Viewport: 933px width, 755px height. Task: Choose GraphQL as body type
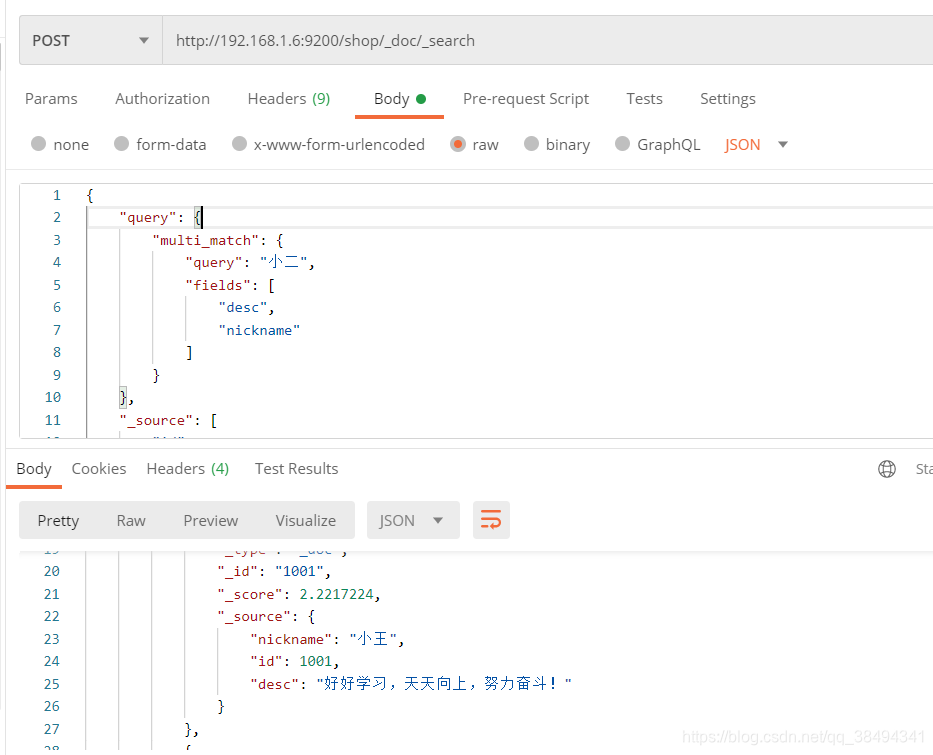point(623,144)
